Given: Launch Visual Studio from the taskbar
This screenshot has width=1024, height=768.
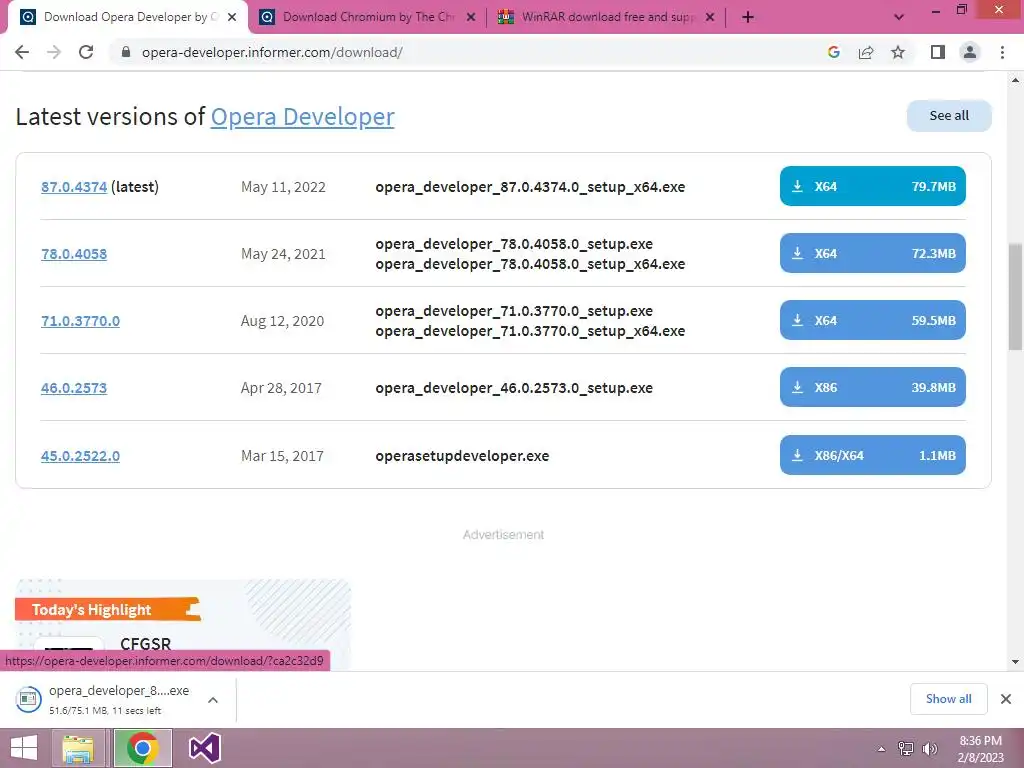Looking at the screenshot, I should pyautogui.click(x=204, y=748).
